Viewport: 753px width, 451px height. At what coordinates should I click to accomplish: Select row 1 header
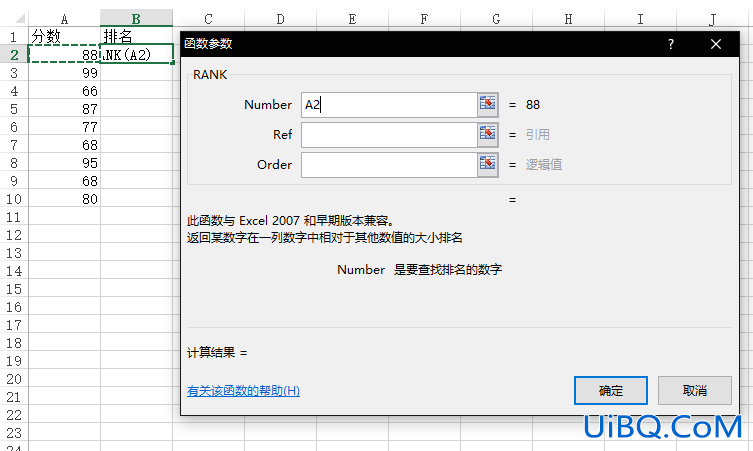click(x=14, y=37)
